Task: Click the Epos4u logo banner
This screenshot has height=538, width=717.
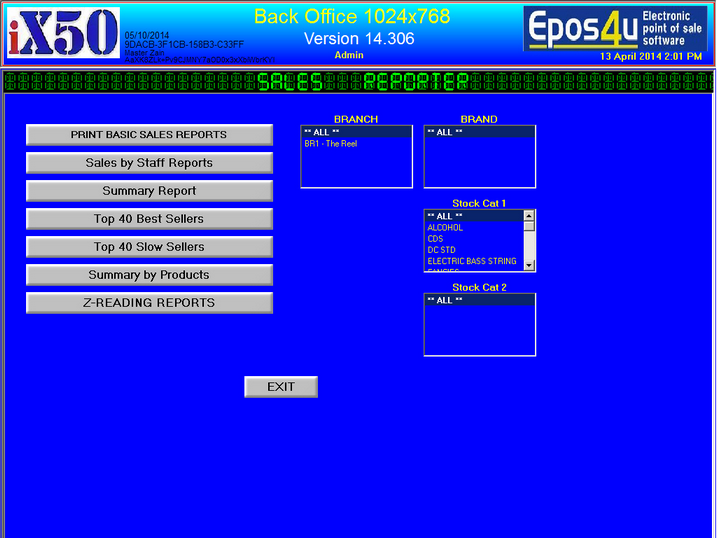Action: [x=615, y=28]
